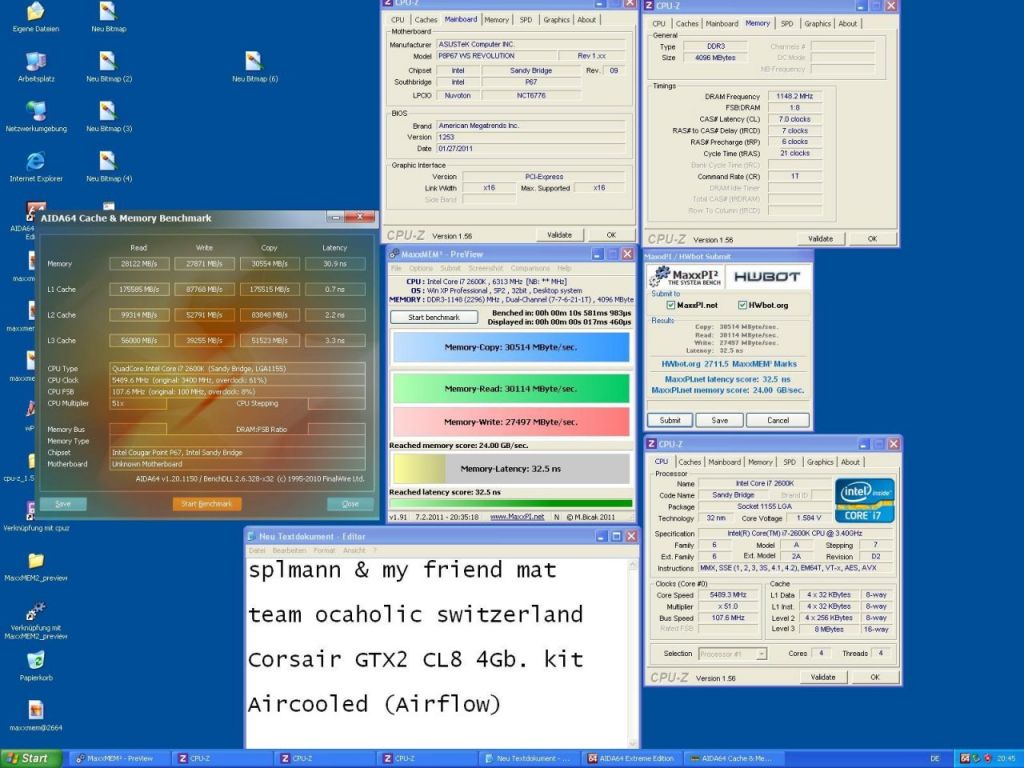Screen dimensions: 1024x768
Task: Open MaxxMEM2_preview folder icon
Action: (x=36, y=567)
